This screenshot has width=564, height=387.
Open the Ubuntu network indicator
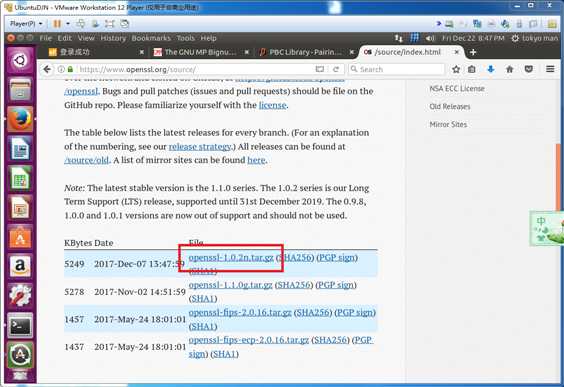(x=399, y=38)
